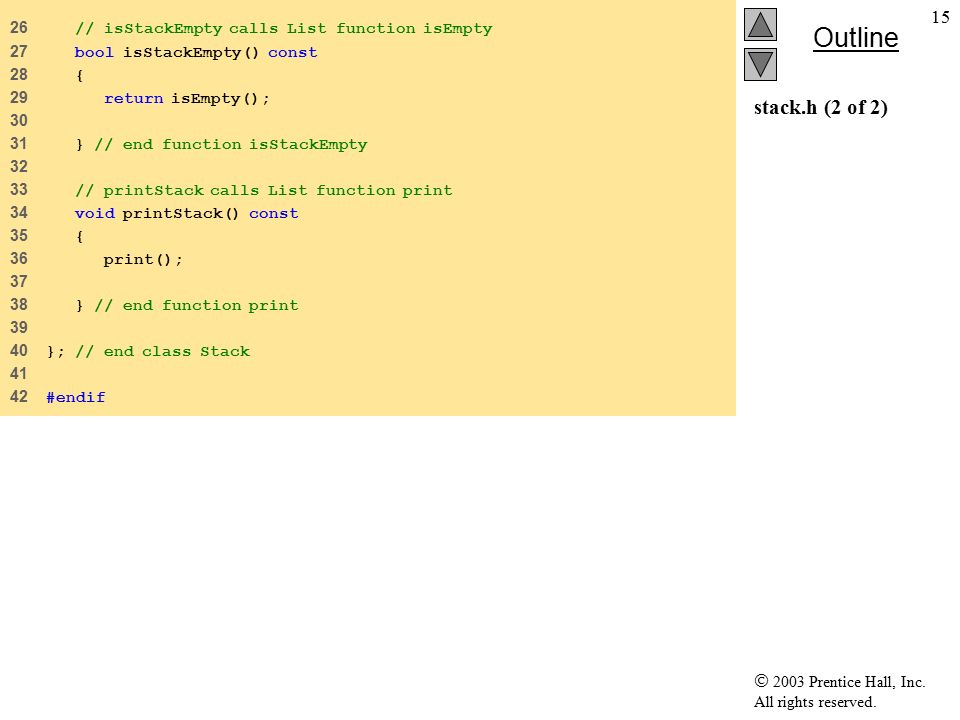The image size is (960, 720).
Task: Click '// end function isStackEmpty' comment
Action: coord(231,144)
